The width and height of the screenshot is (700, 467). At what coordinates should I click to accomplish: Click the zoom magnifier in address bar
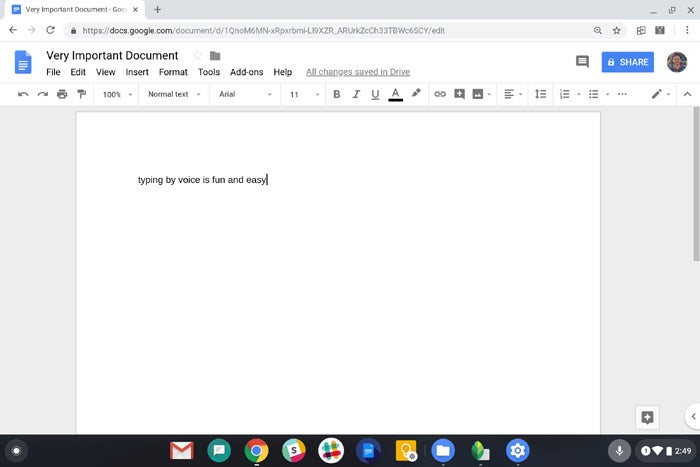598,30
